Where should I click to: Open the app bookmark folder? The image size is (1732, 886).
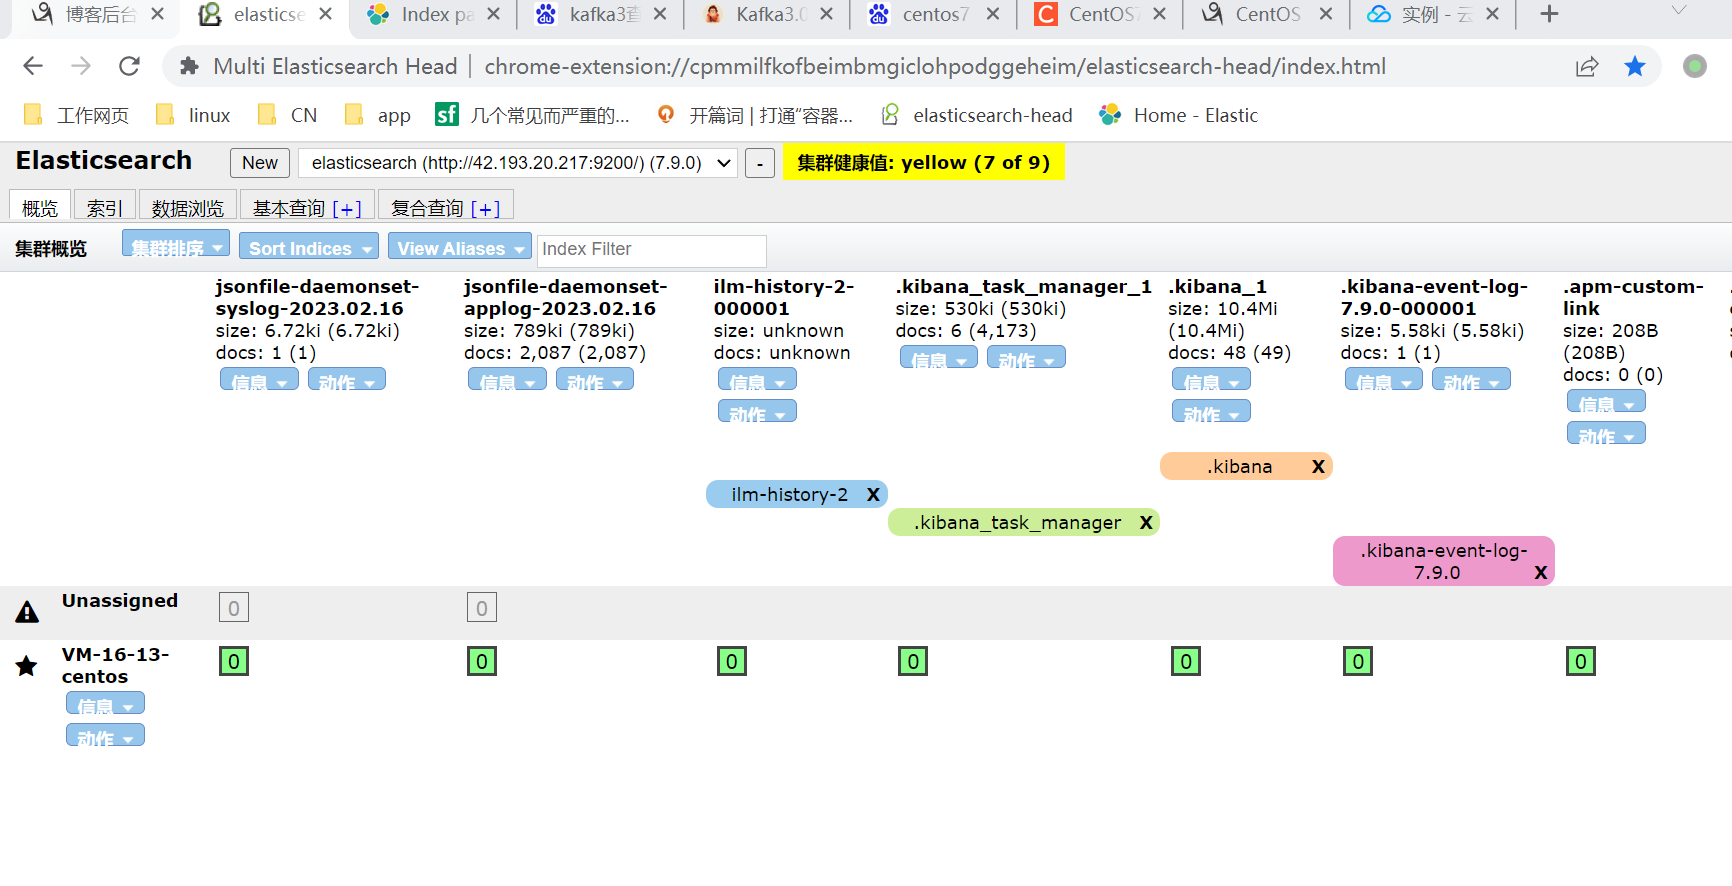pyautogui.click(x=377, y=115)
